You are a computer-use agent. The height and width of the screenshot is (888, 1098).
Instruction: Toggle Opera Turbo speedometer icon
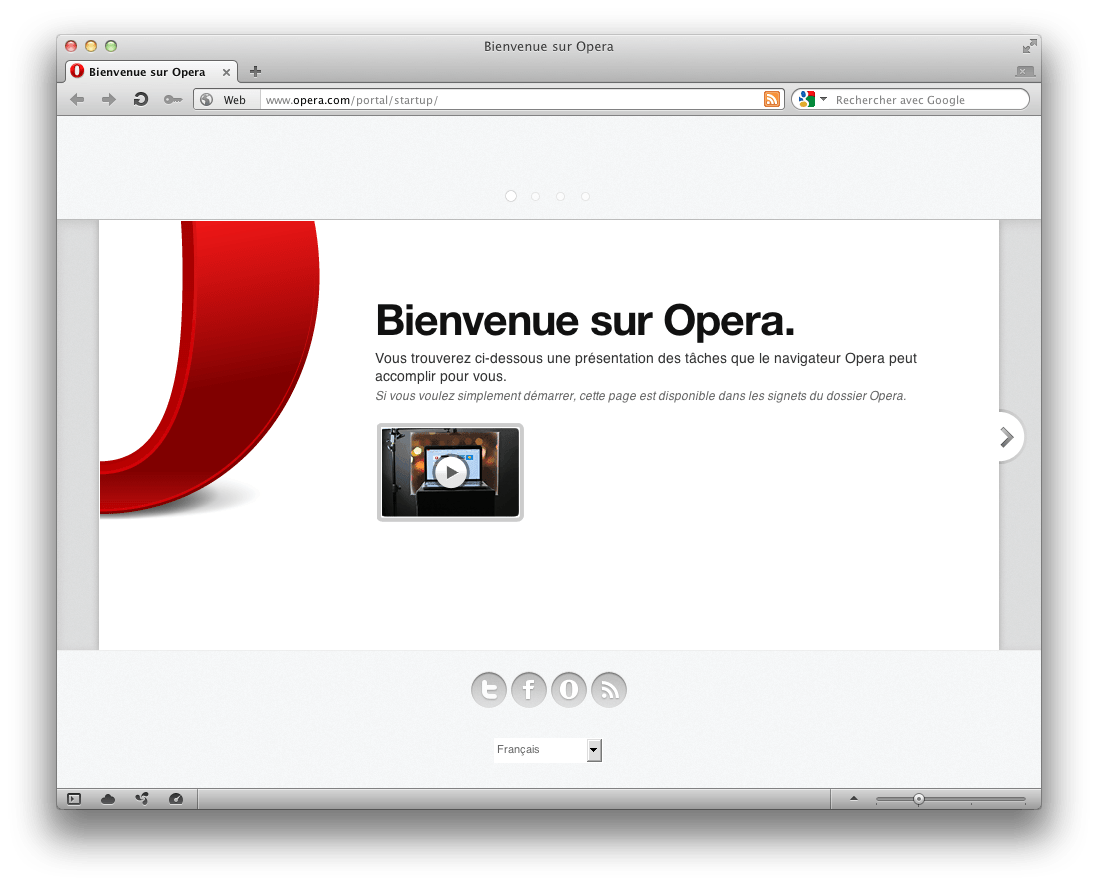coord(176,799)
